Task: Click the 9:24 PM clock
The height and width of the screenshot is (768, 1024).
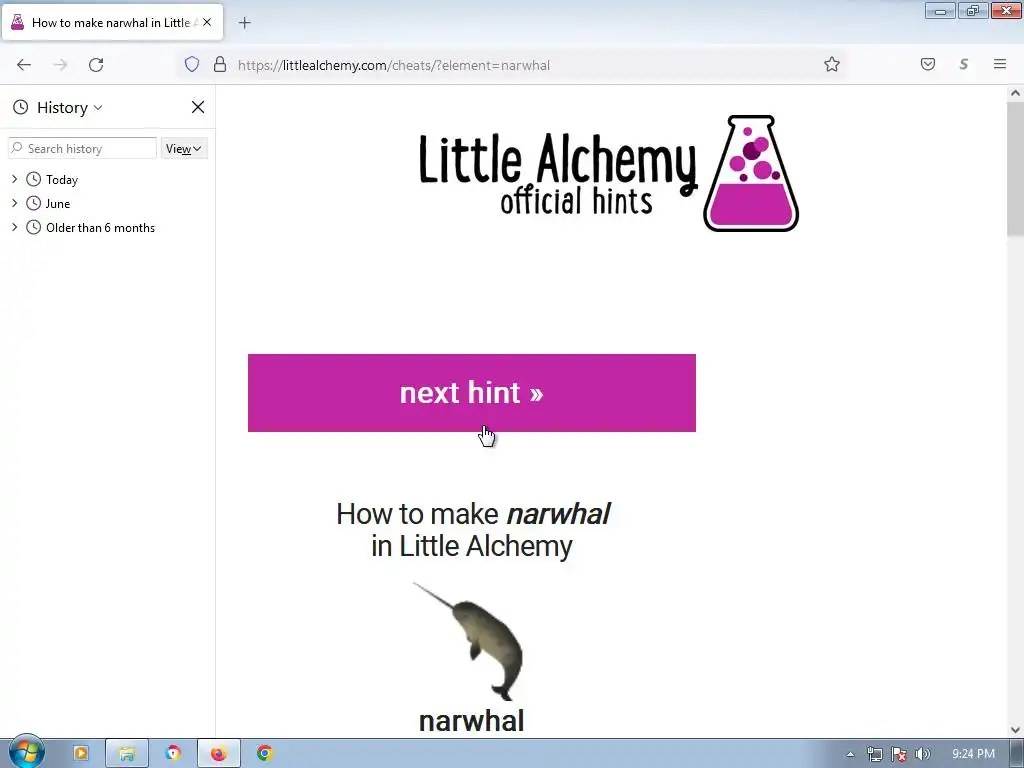Action: pyautogui.click(x=973, y=754)
